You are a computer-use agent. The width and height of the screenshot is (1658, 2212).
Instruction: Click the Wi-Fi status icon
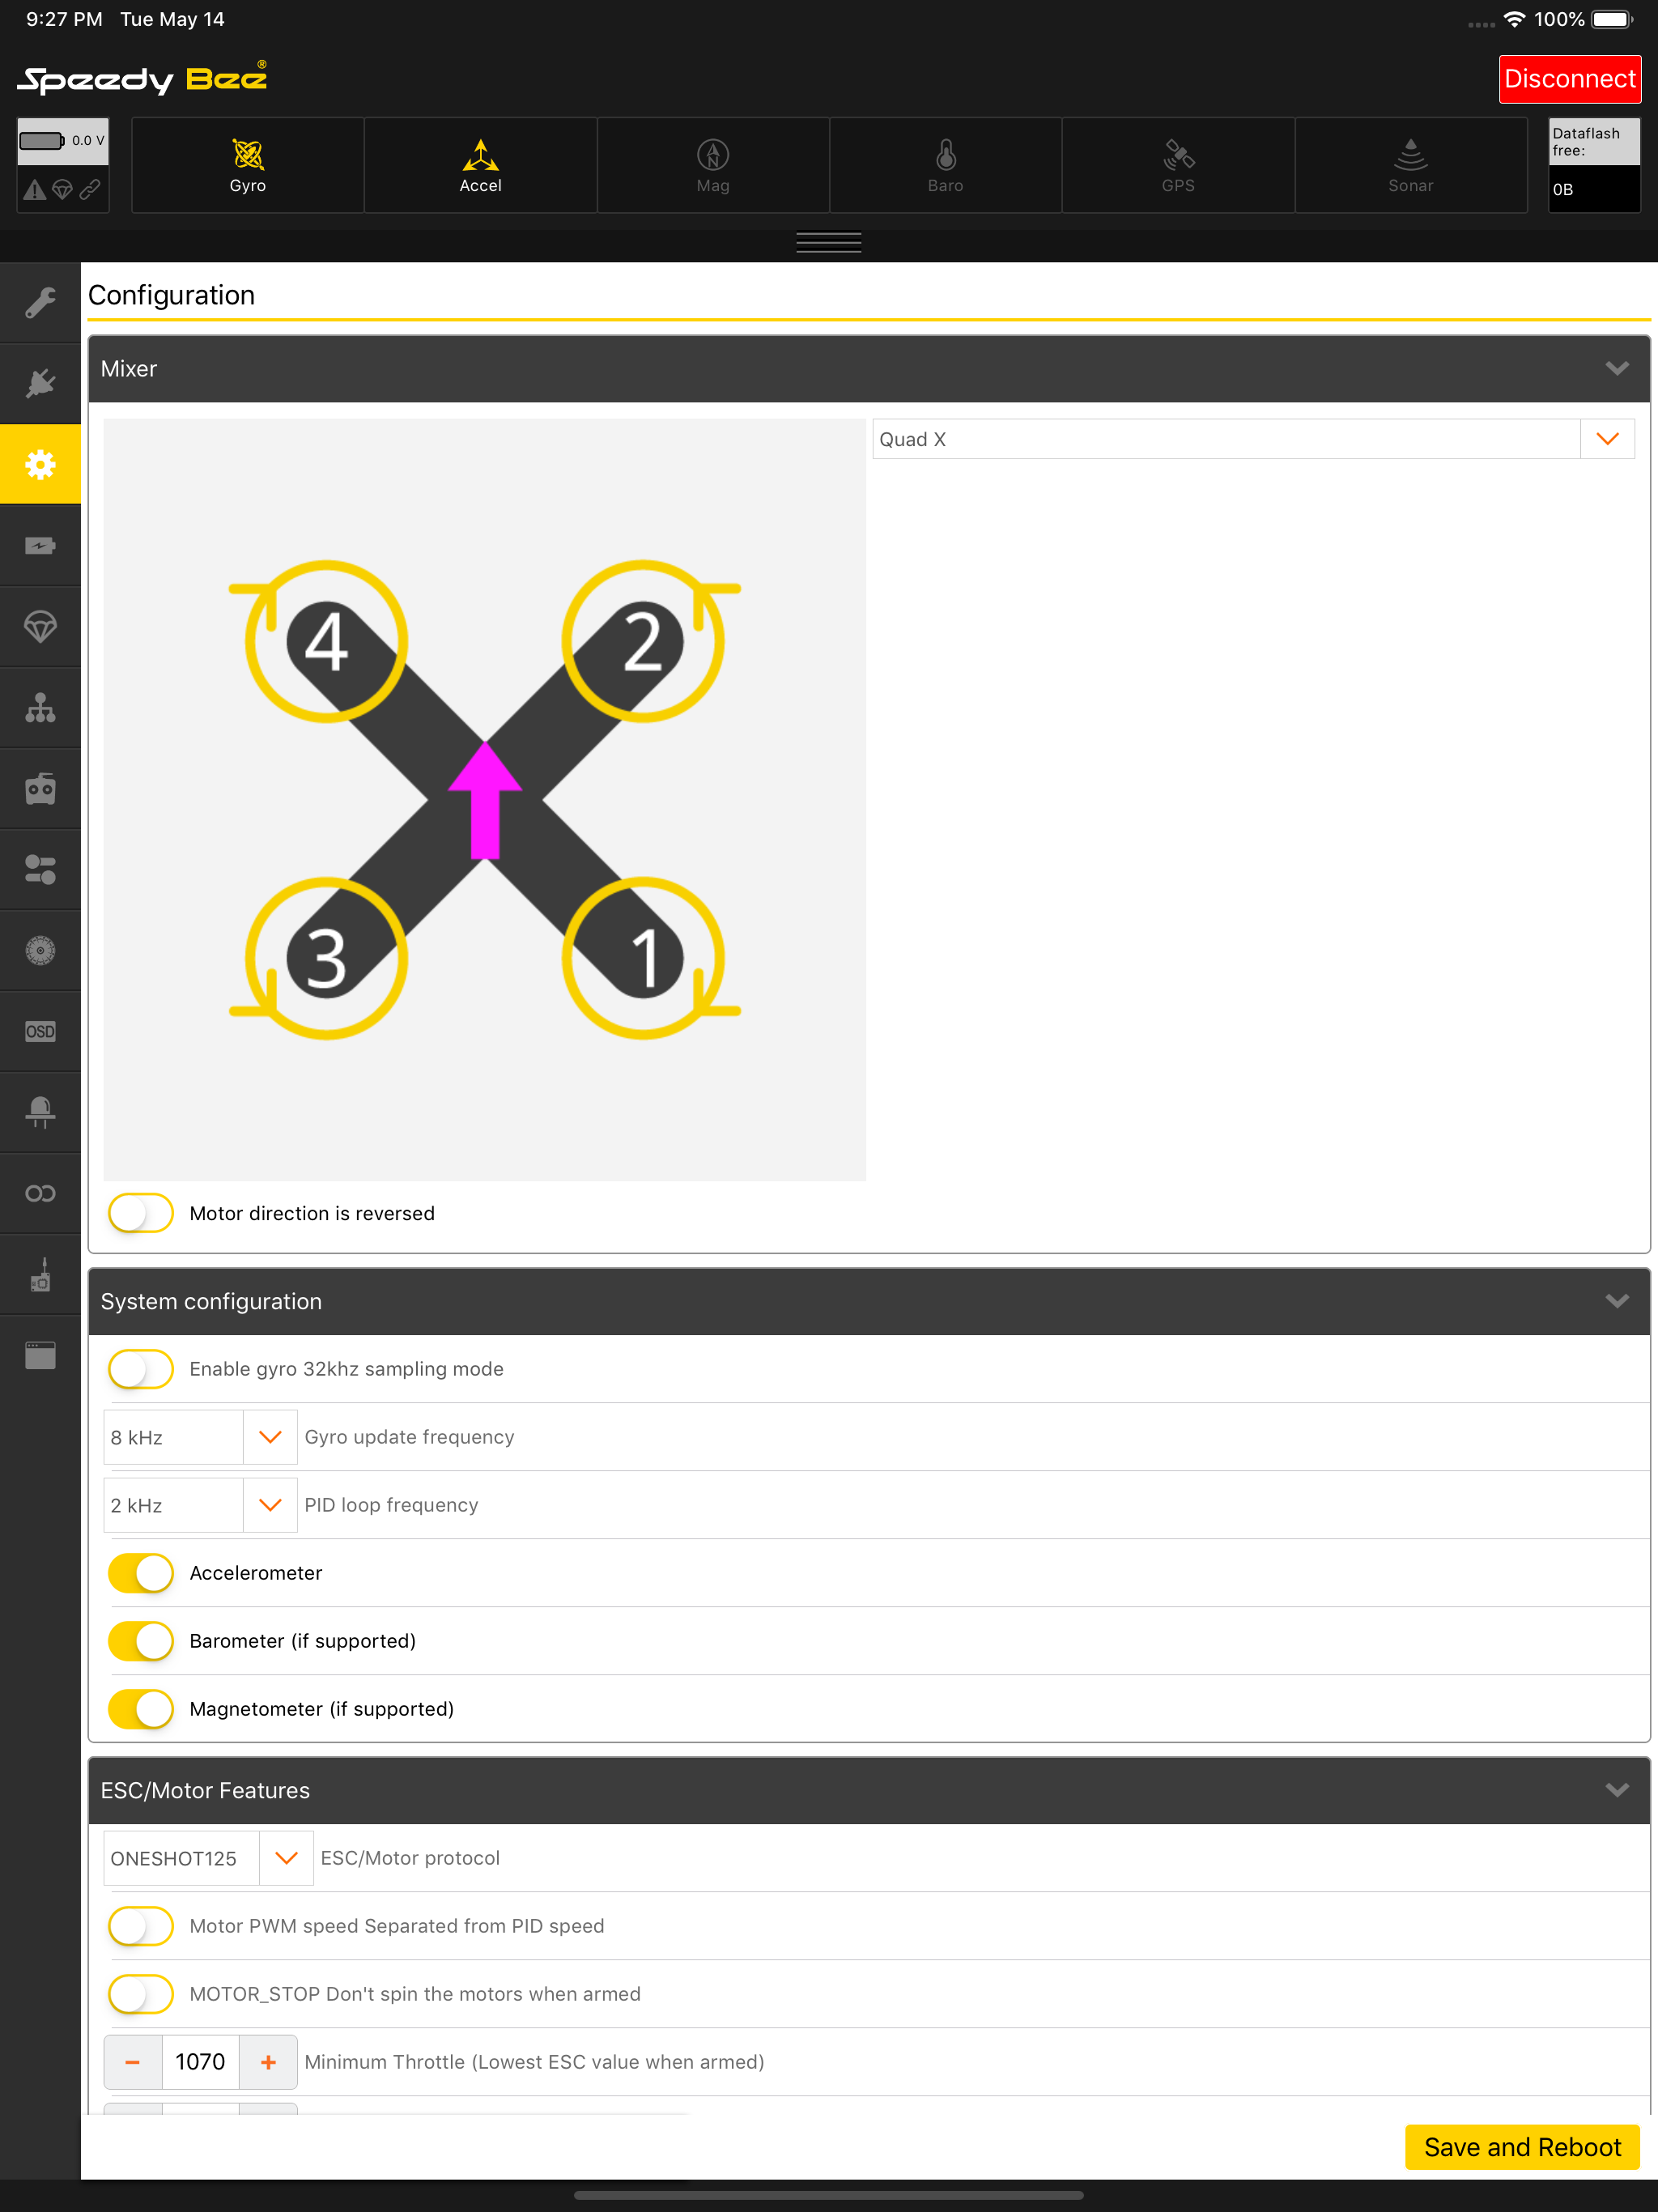click(x=1514, y=19)
